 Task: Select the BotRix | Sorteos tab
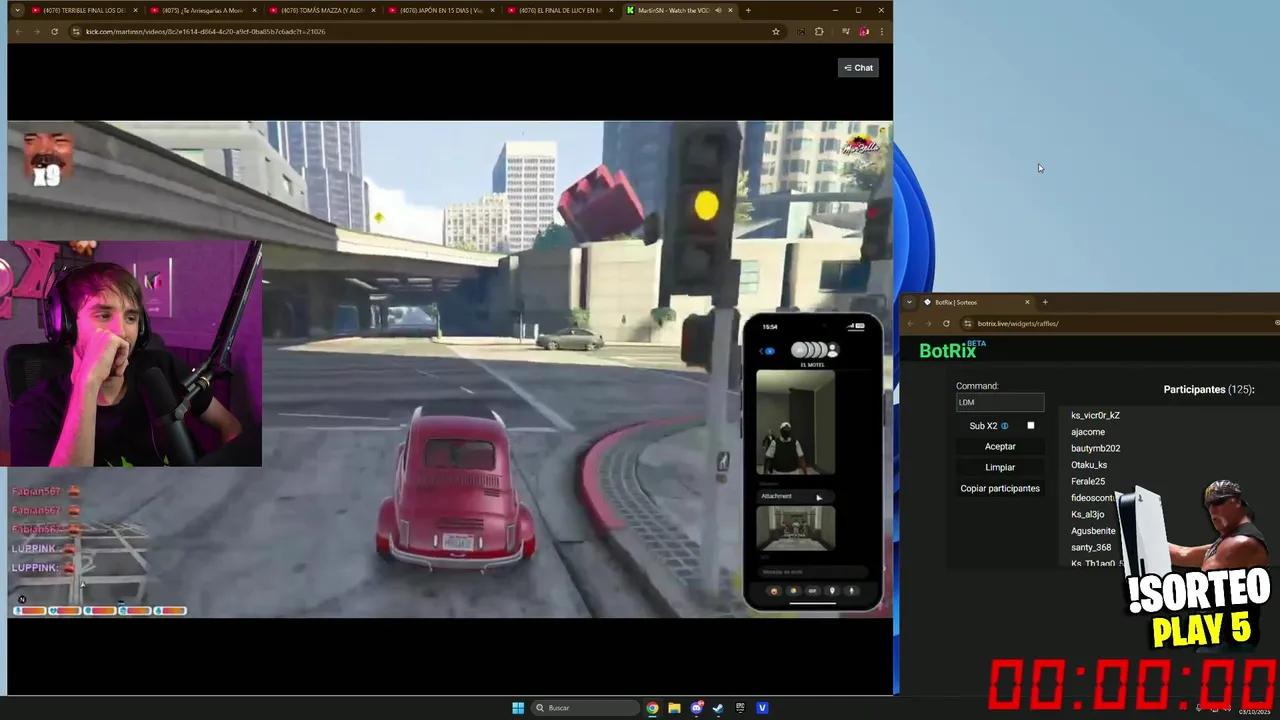[x=976, y=302]
